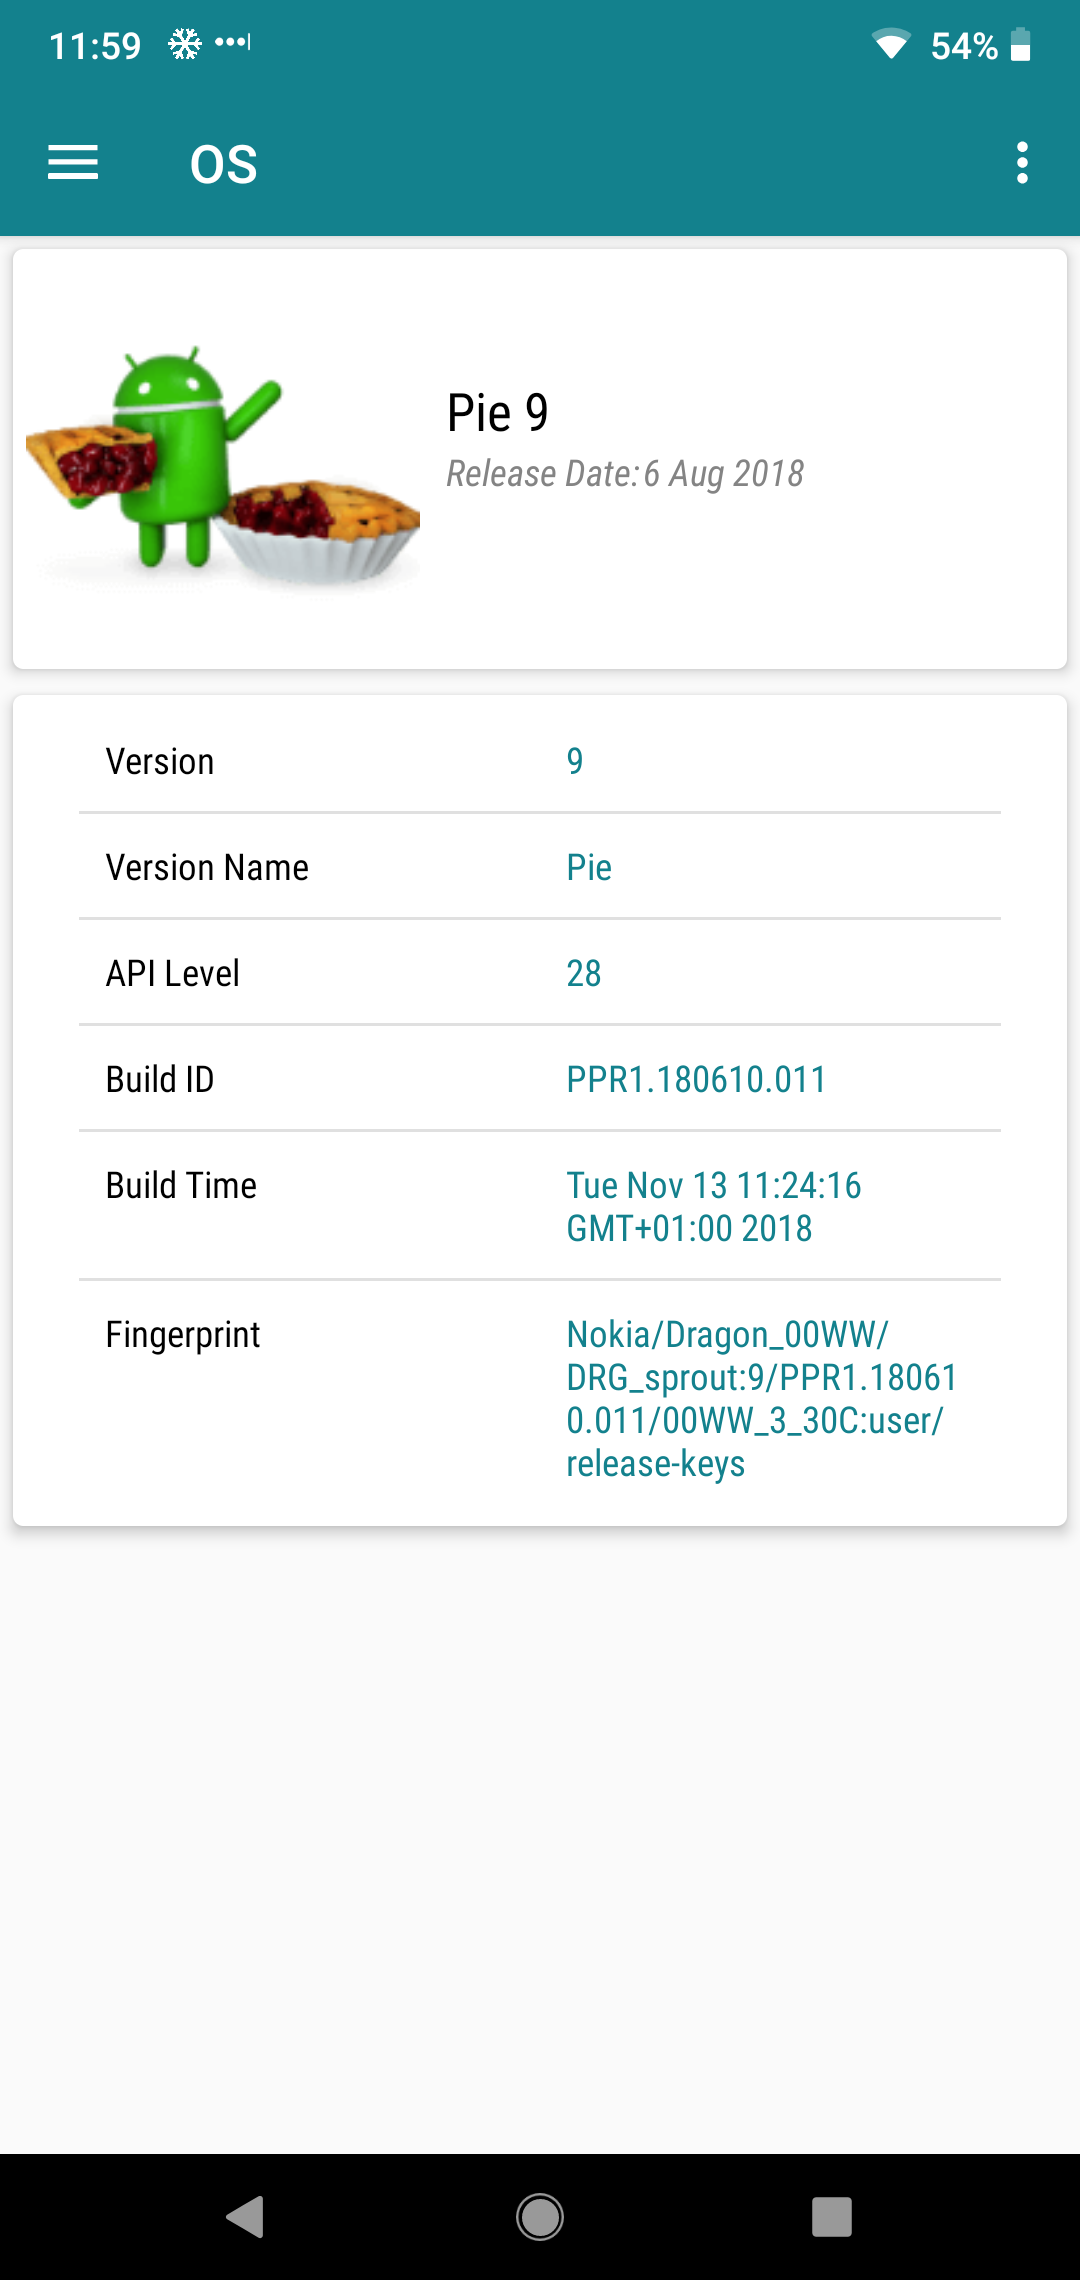1080x2280 pixels.
Task: Tap the Release Date text
Action: tap(625, 474)
